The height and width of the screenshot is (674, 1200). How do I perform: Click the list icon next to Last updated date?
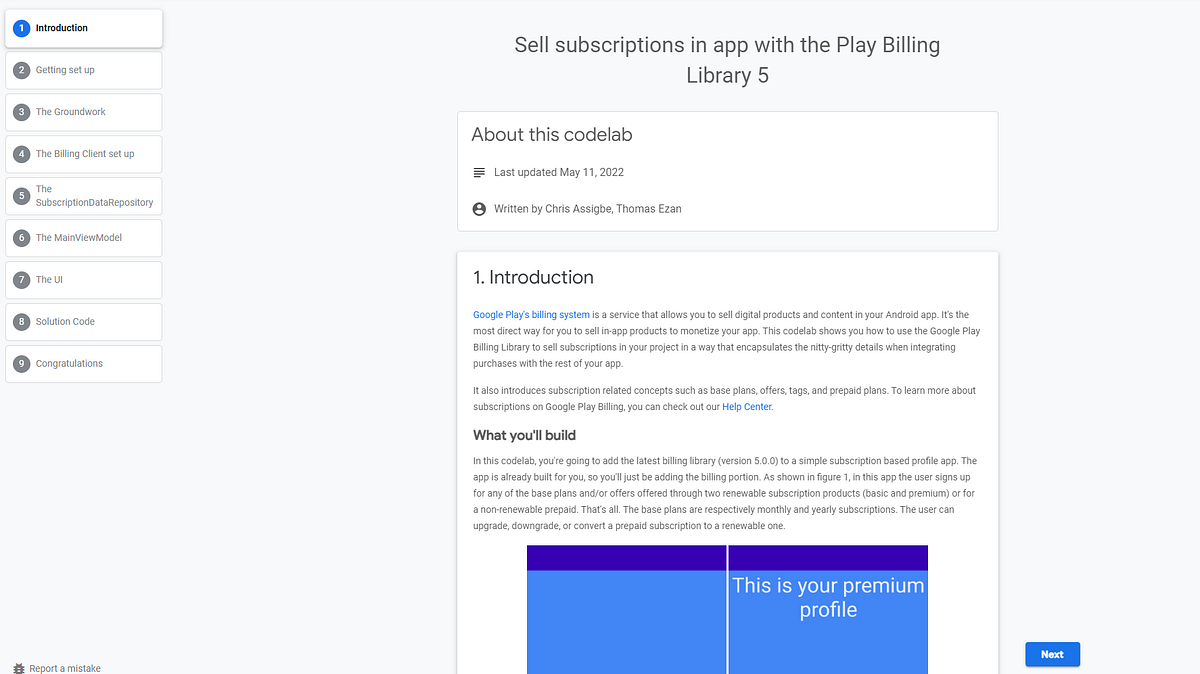[479, 172]
